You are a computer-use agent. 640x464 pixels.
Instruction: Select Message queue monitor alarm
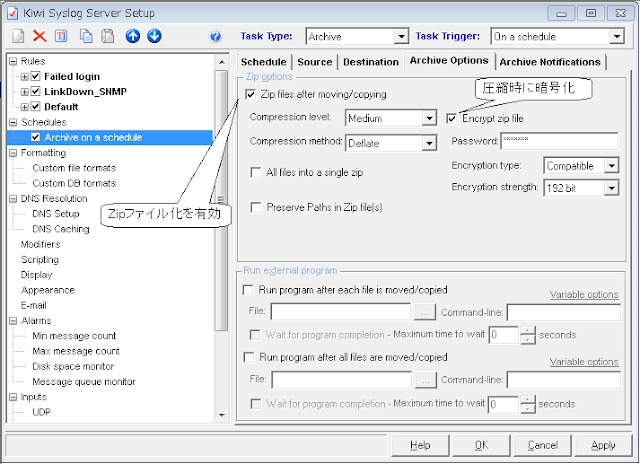pos(84,382)
